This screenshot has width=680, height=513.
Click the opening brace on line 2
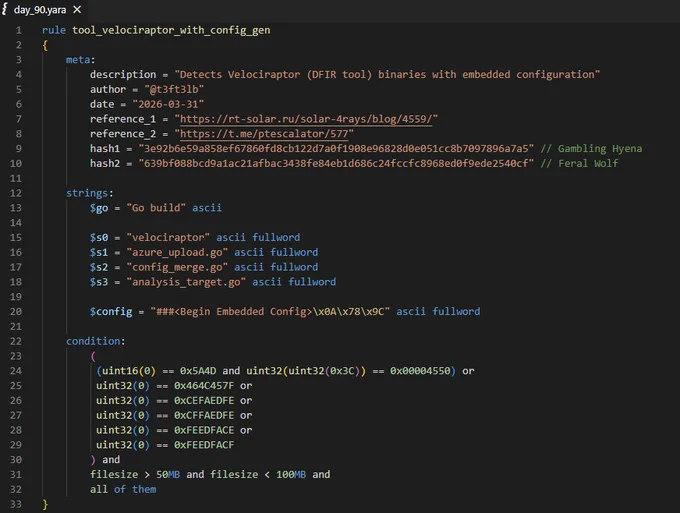tap(45, 45)
